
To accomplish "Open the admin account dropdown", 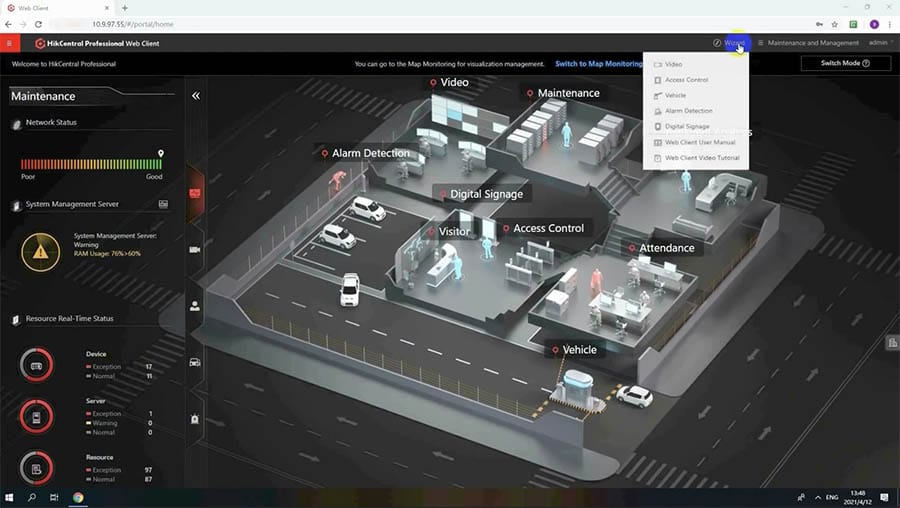I will click(x=880, y=43).
